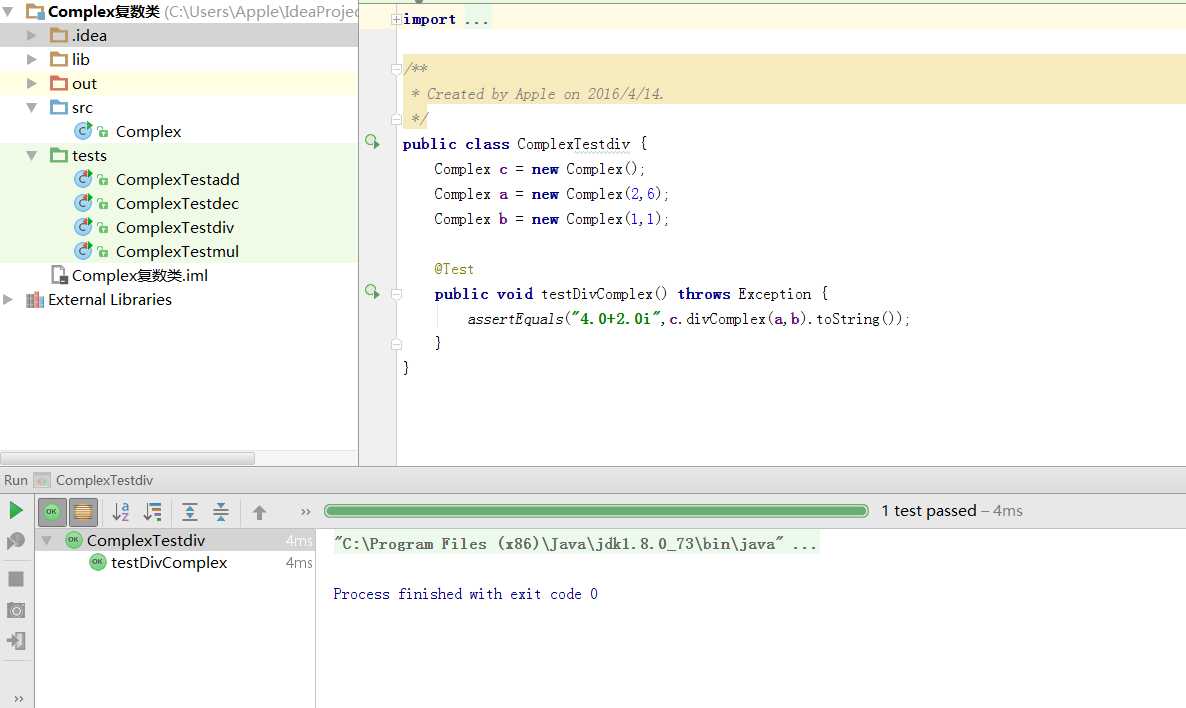
Task: Collapse the doc comment block
Action: tap(396, 69)
